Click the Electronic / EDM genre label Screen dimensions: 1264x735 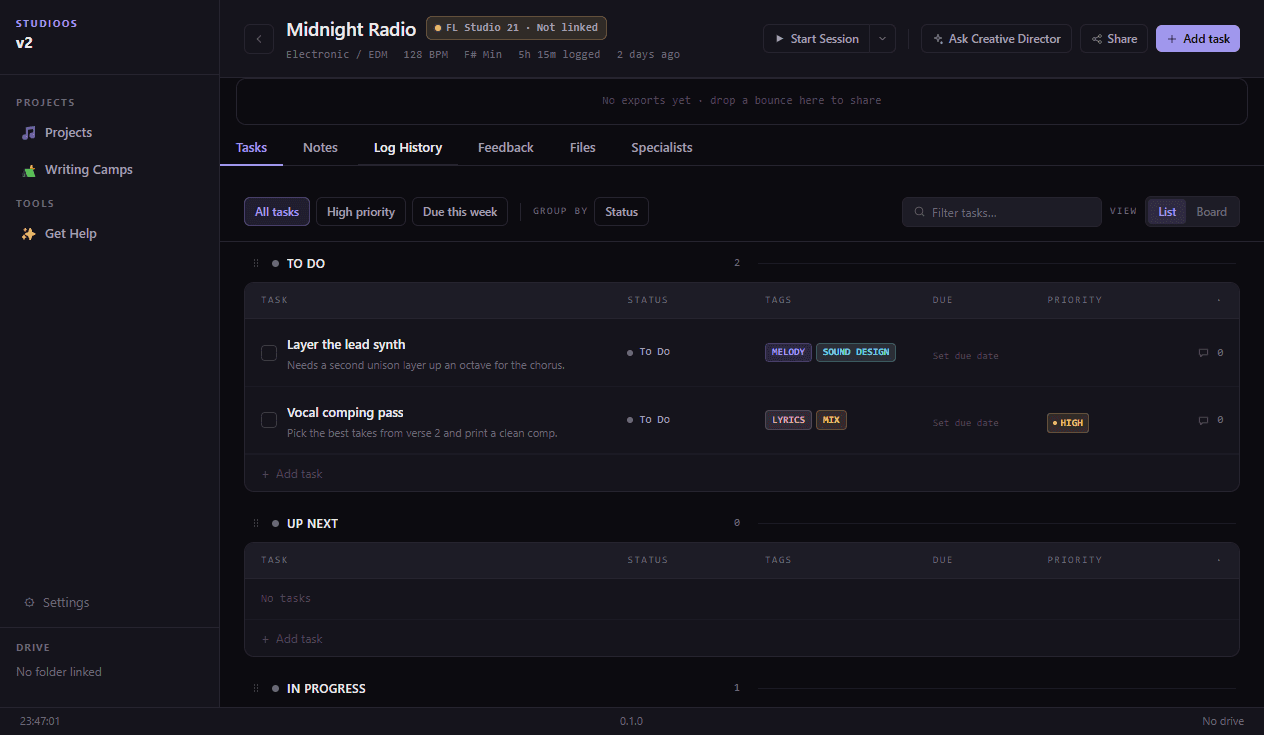(x=337, y=55)
